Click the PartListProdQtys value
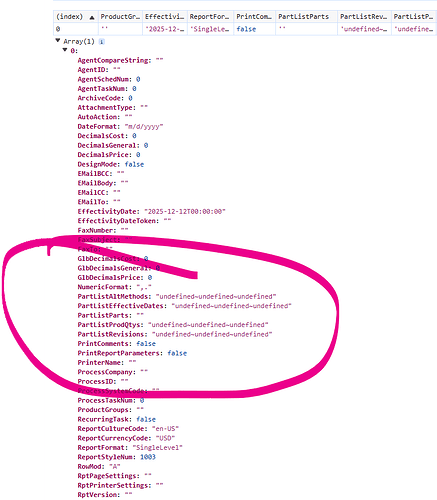 208,325
